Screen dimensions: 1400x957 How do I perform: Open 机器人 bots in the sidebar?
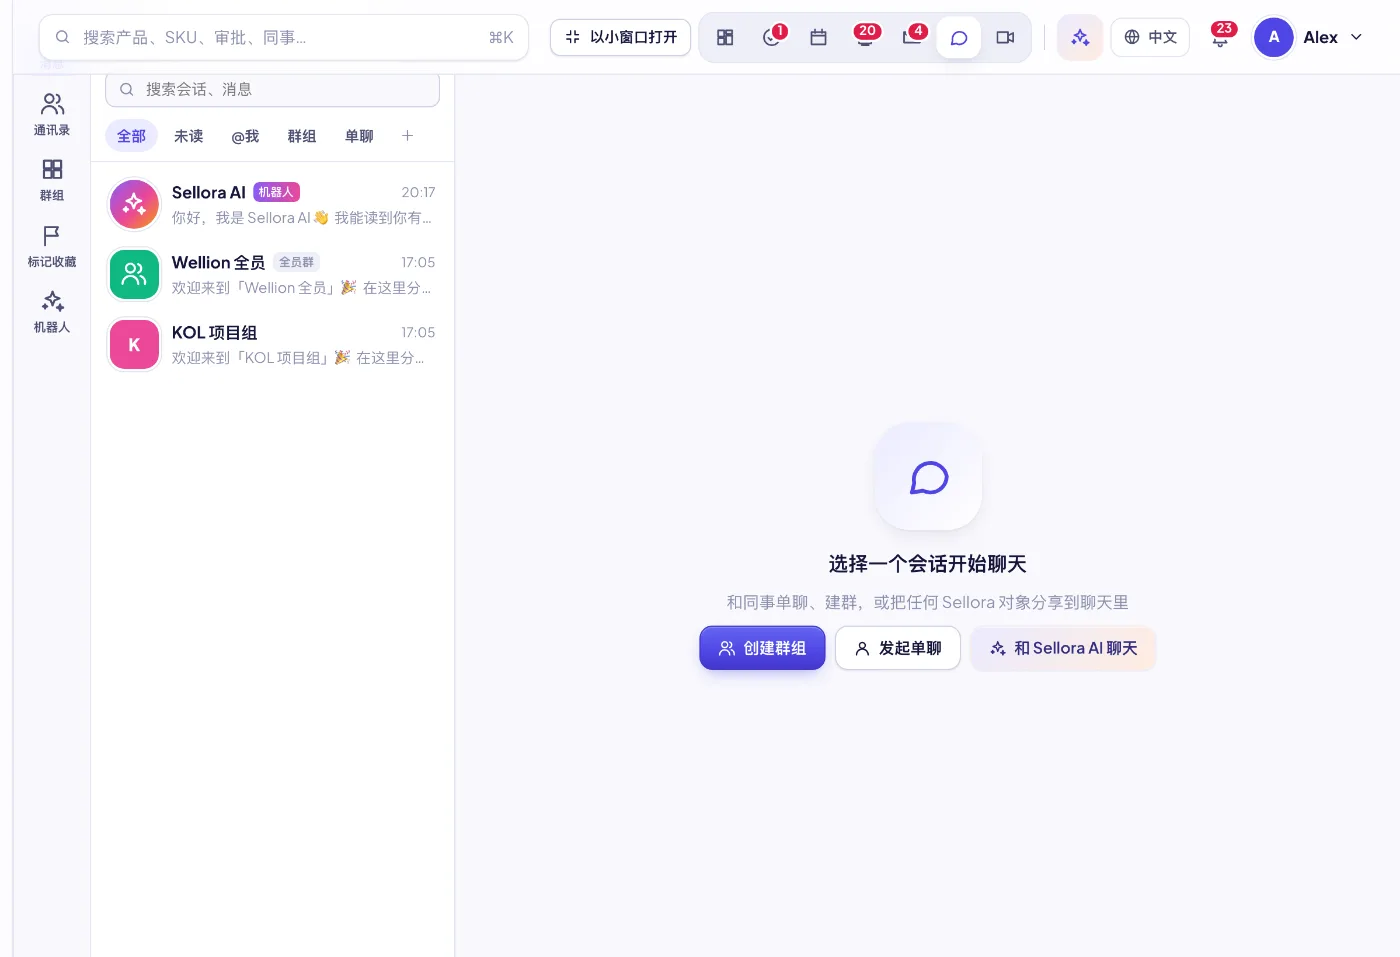(x=52, y=312)
